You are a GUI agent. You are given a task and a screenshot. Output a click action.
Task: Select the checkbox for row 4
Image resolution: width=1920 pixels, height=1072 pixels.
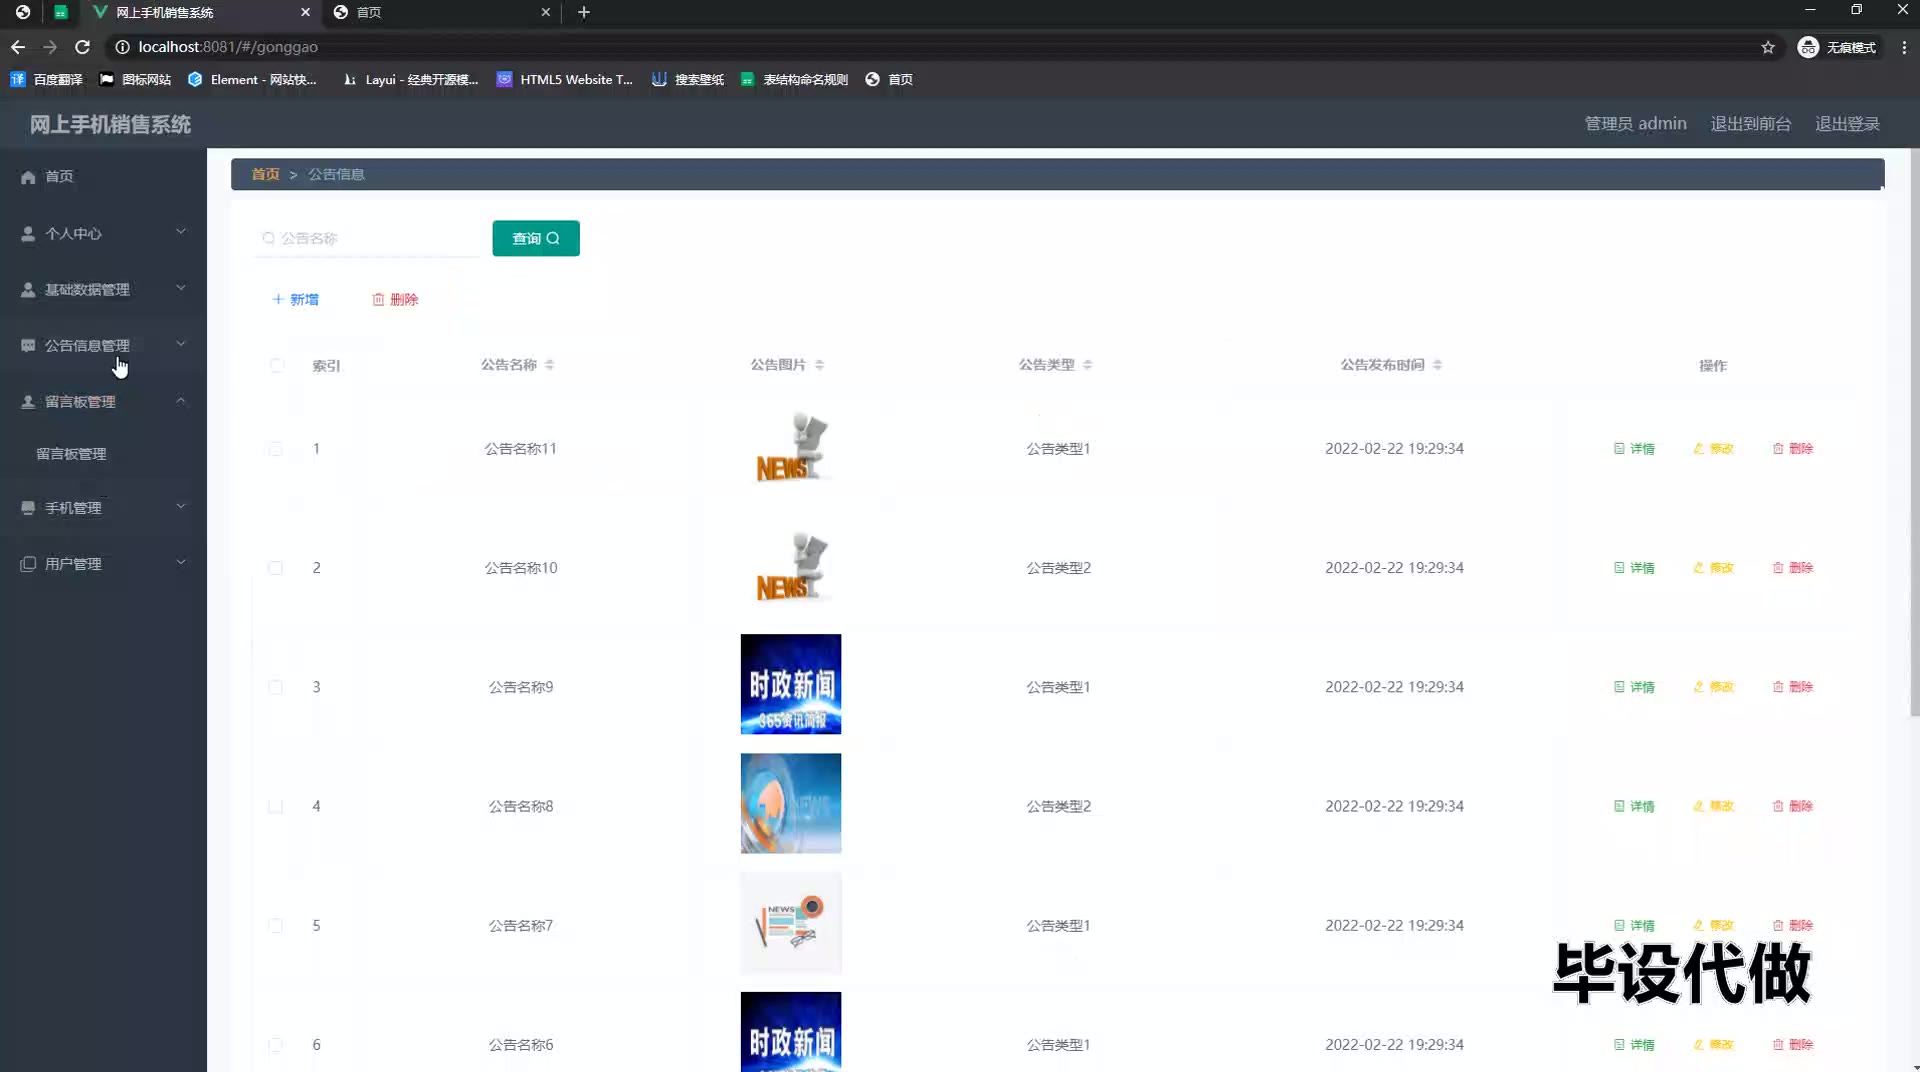coord(275,806)
